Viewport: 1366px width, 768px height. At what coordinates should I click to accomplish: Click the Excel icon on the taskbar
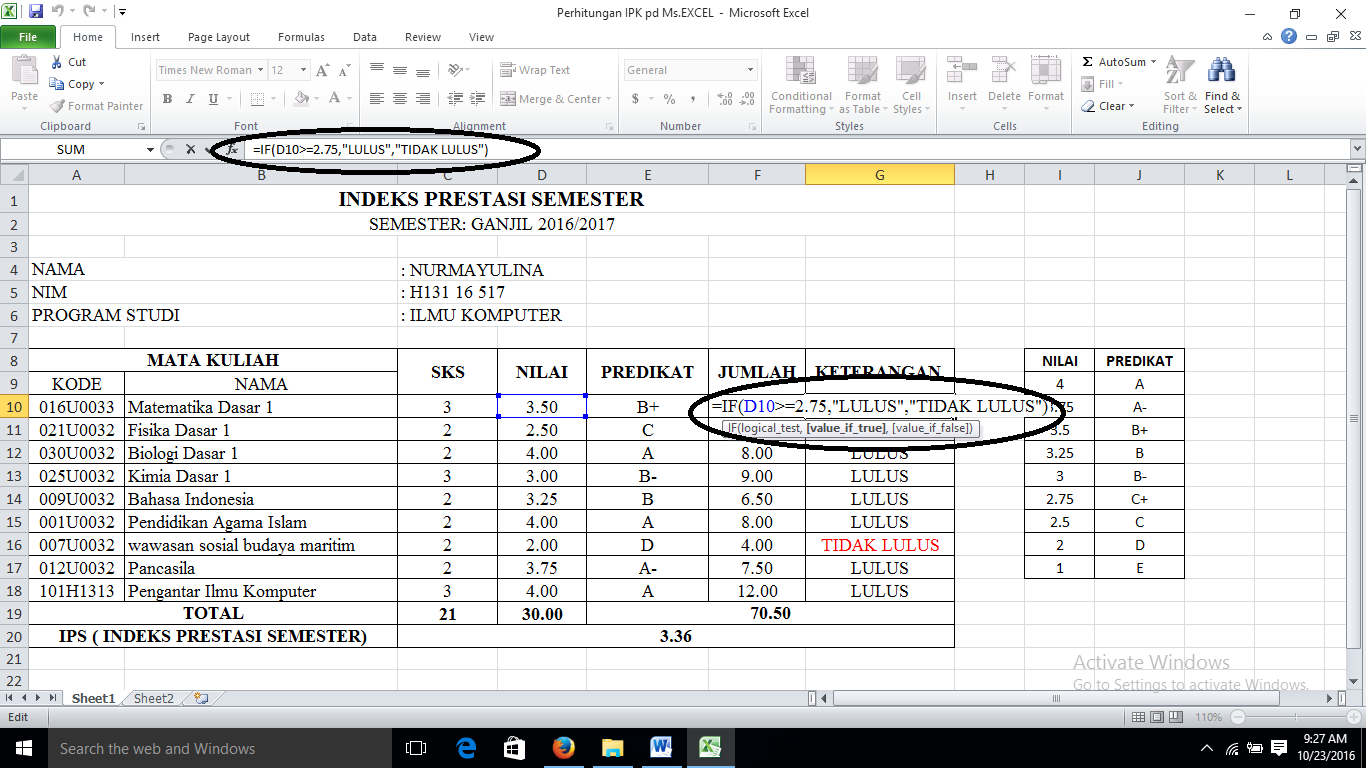click(x=709, y=747)
